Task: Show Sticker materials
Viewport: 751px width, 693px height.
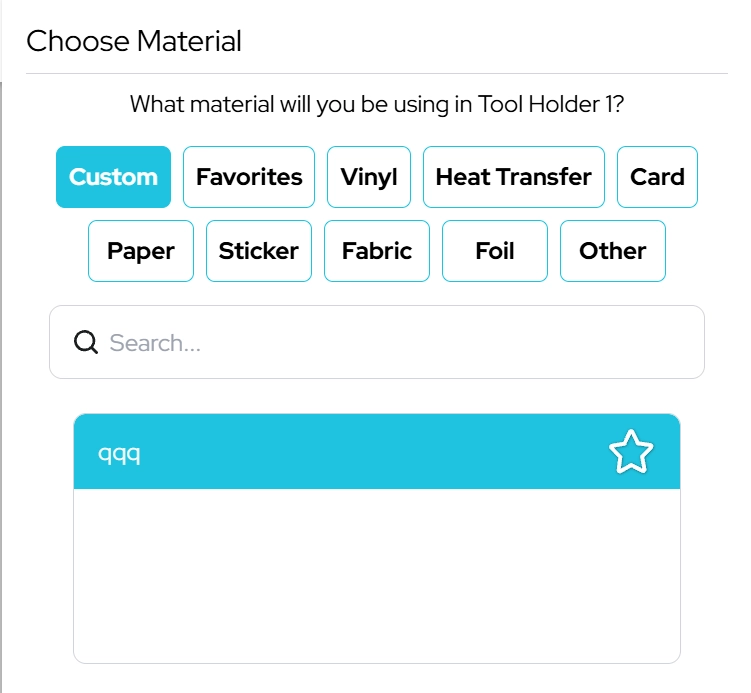Action: click(259, 251)
